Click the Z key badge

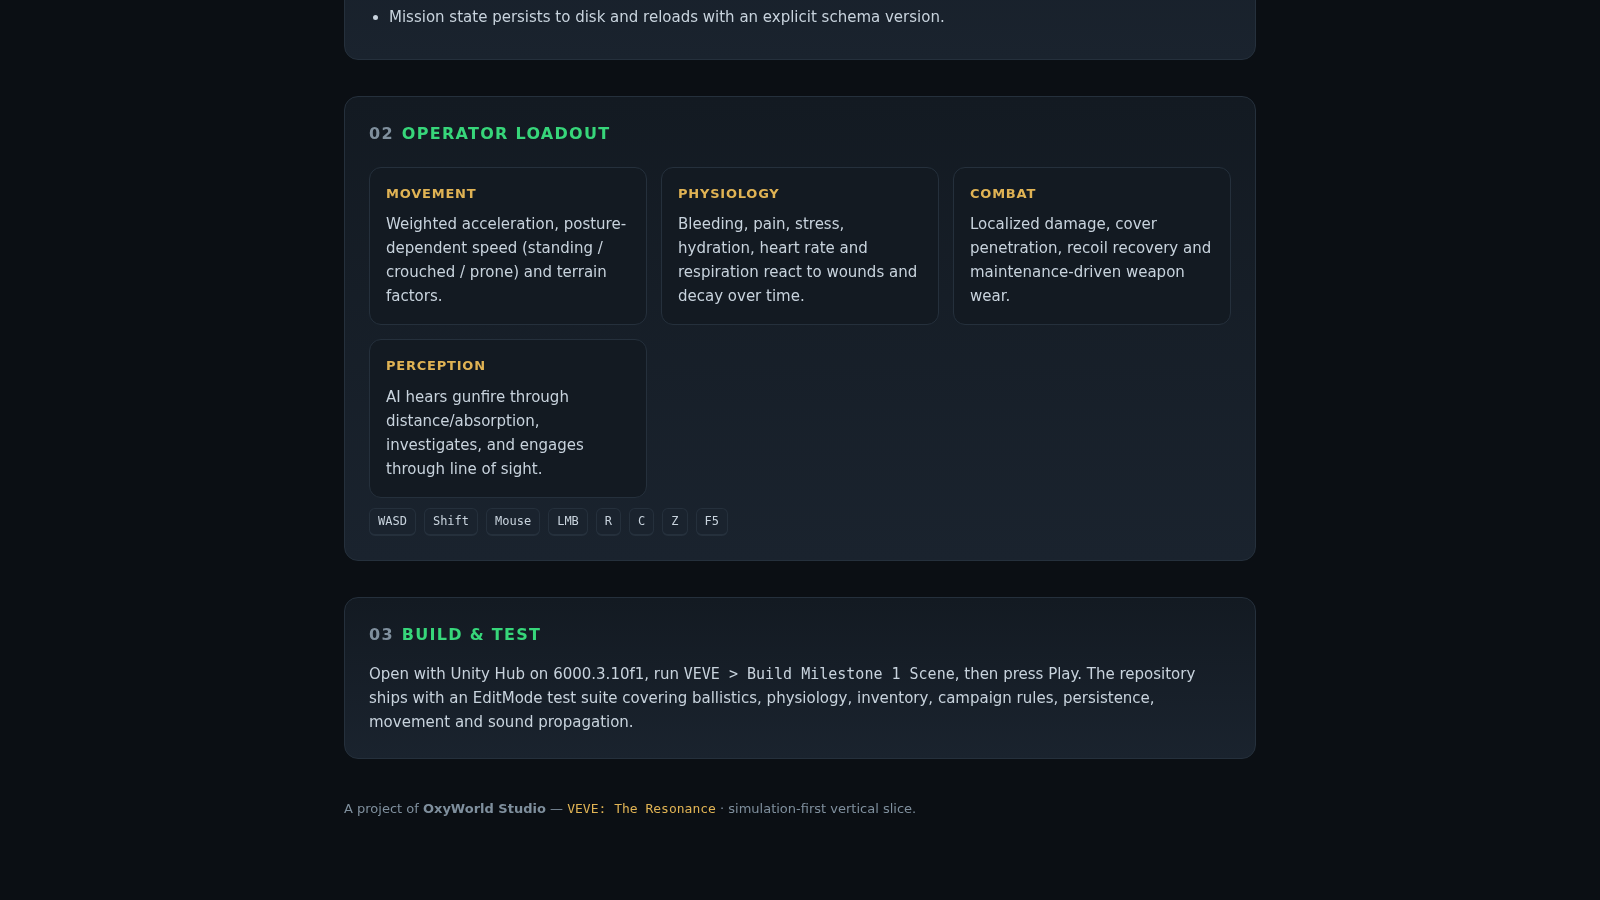tap(675, 521)
